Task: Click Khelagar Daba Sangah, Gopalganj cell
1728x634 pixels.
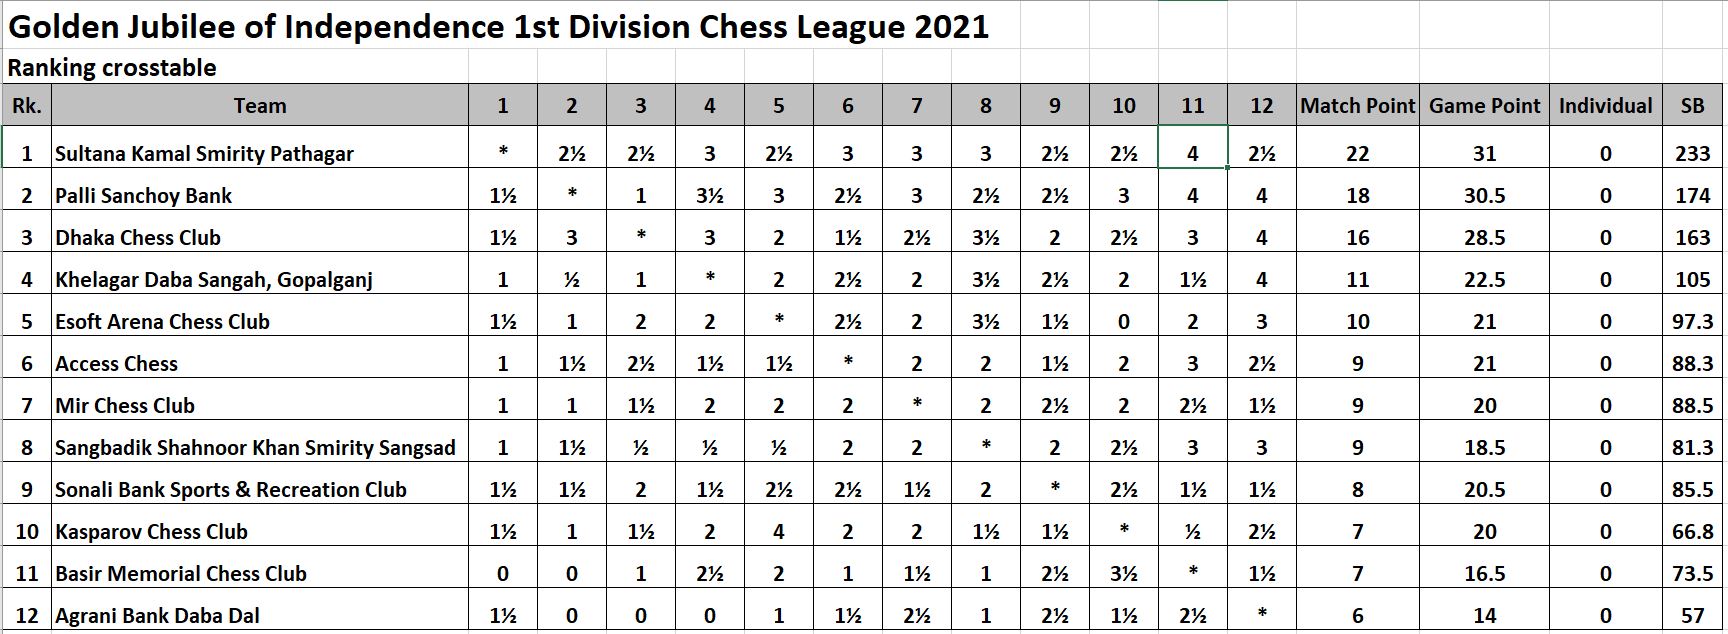Action: [x=260, y=279]
